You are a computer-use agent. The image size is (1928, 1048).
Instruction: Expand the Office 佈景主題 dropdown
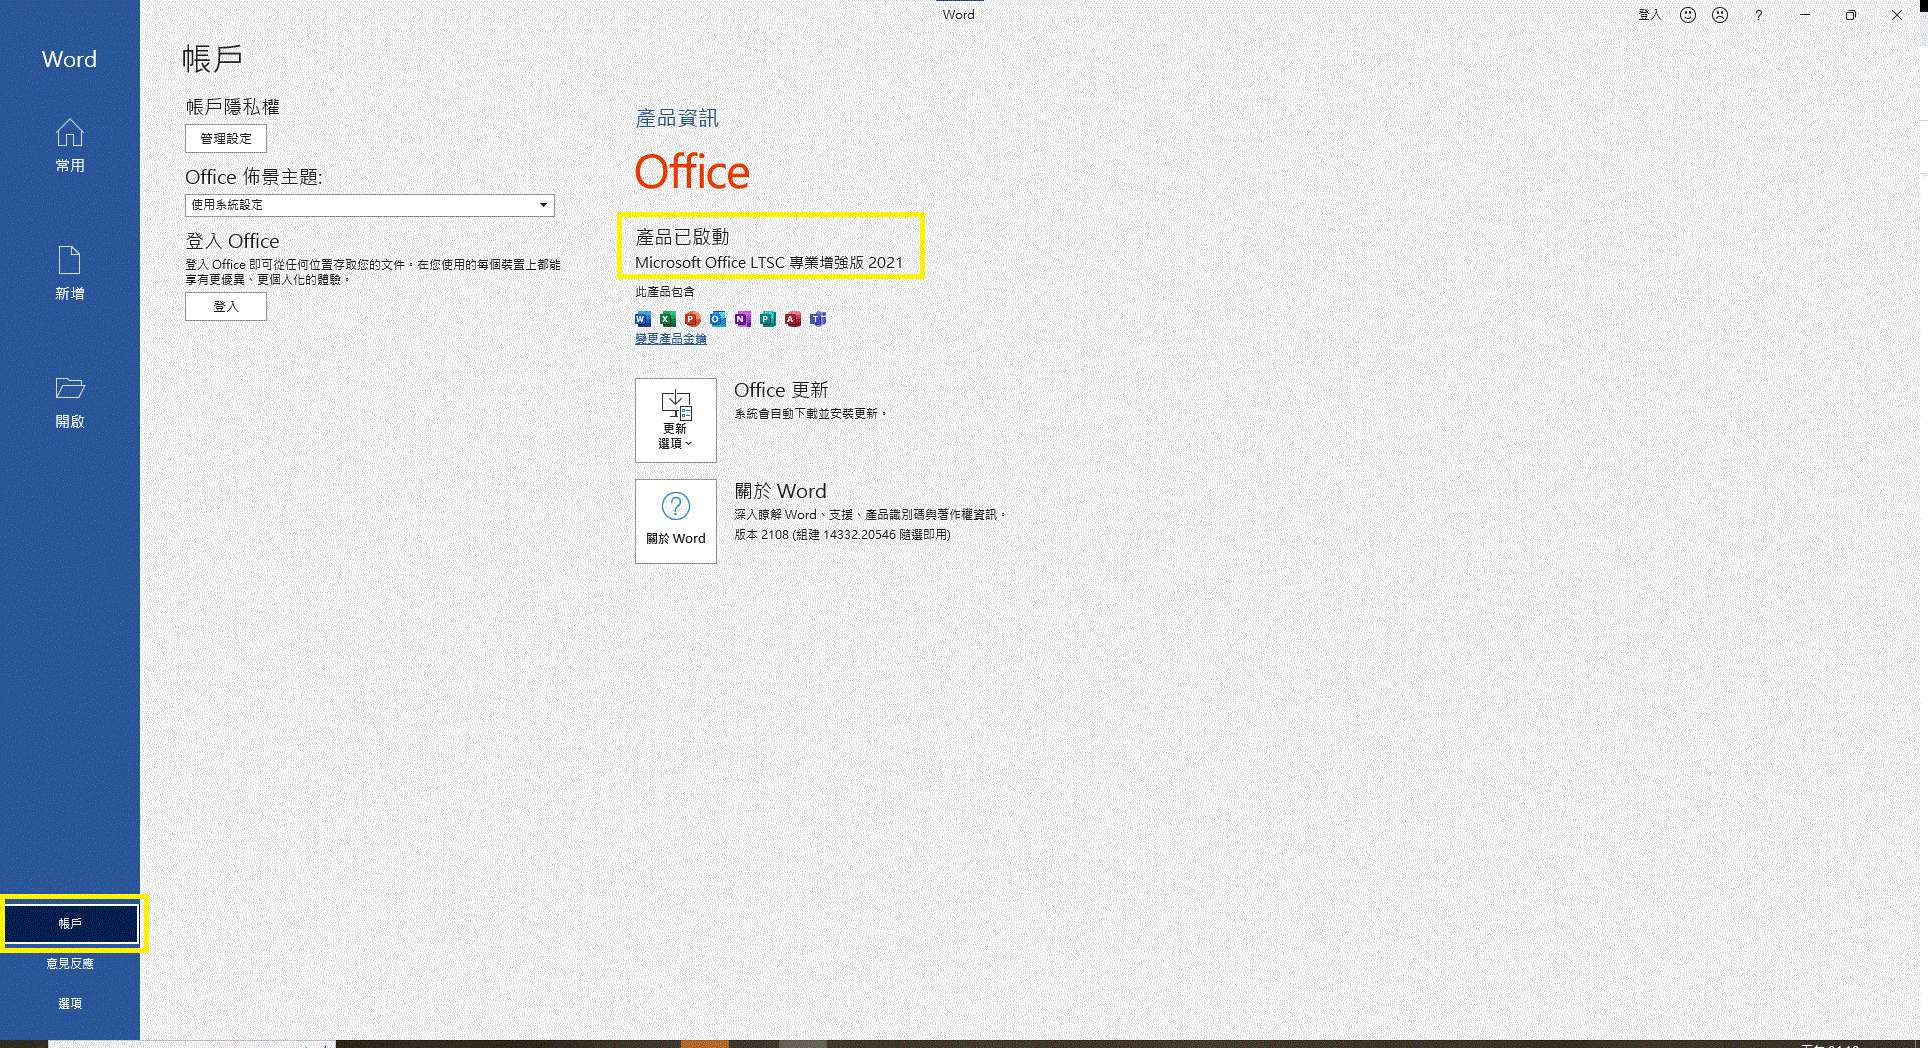[543, 205]
